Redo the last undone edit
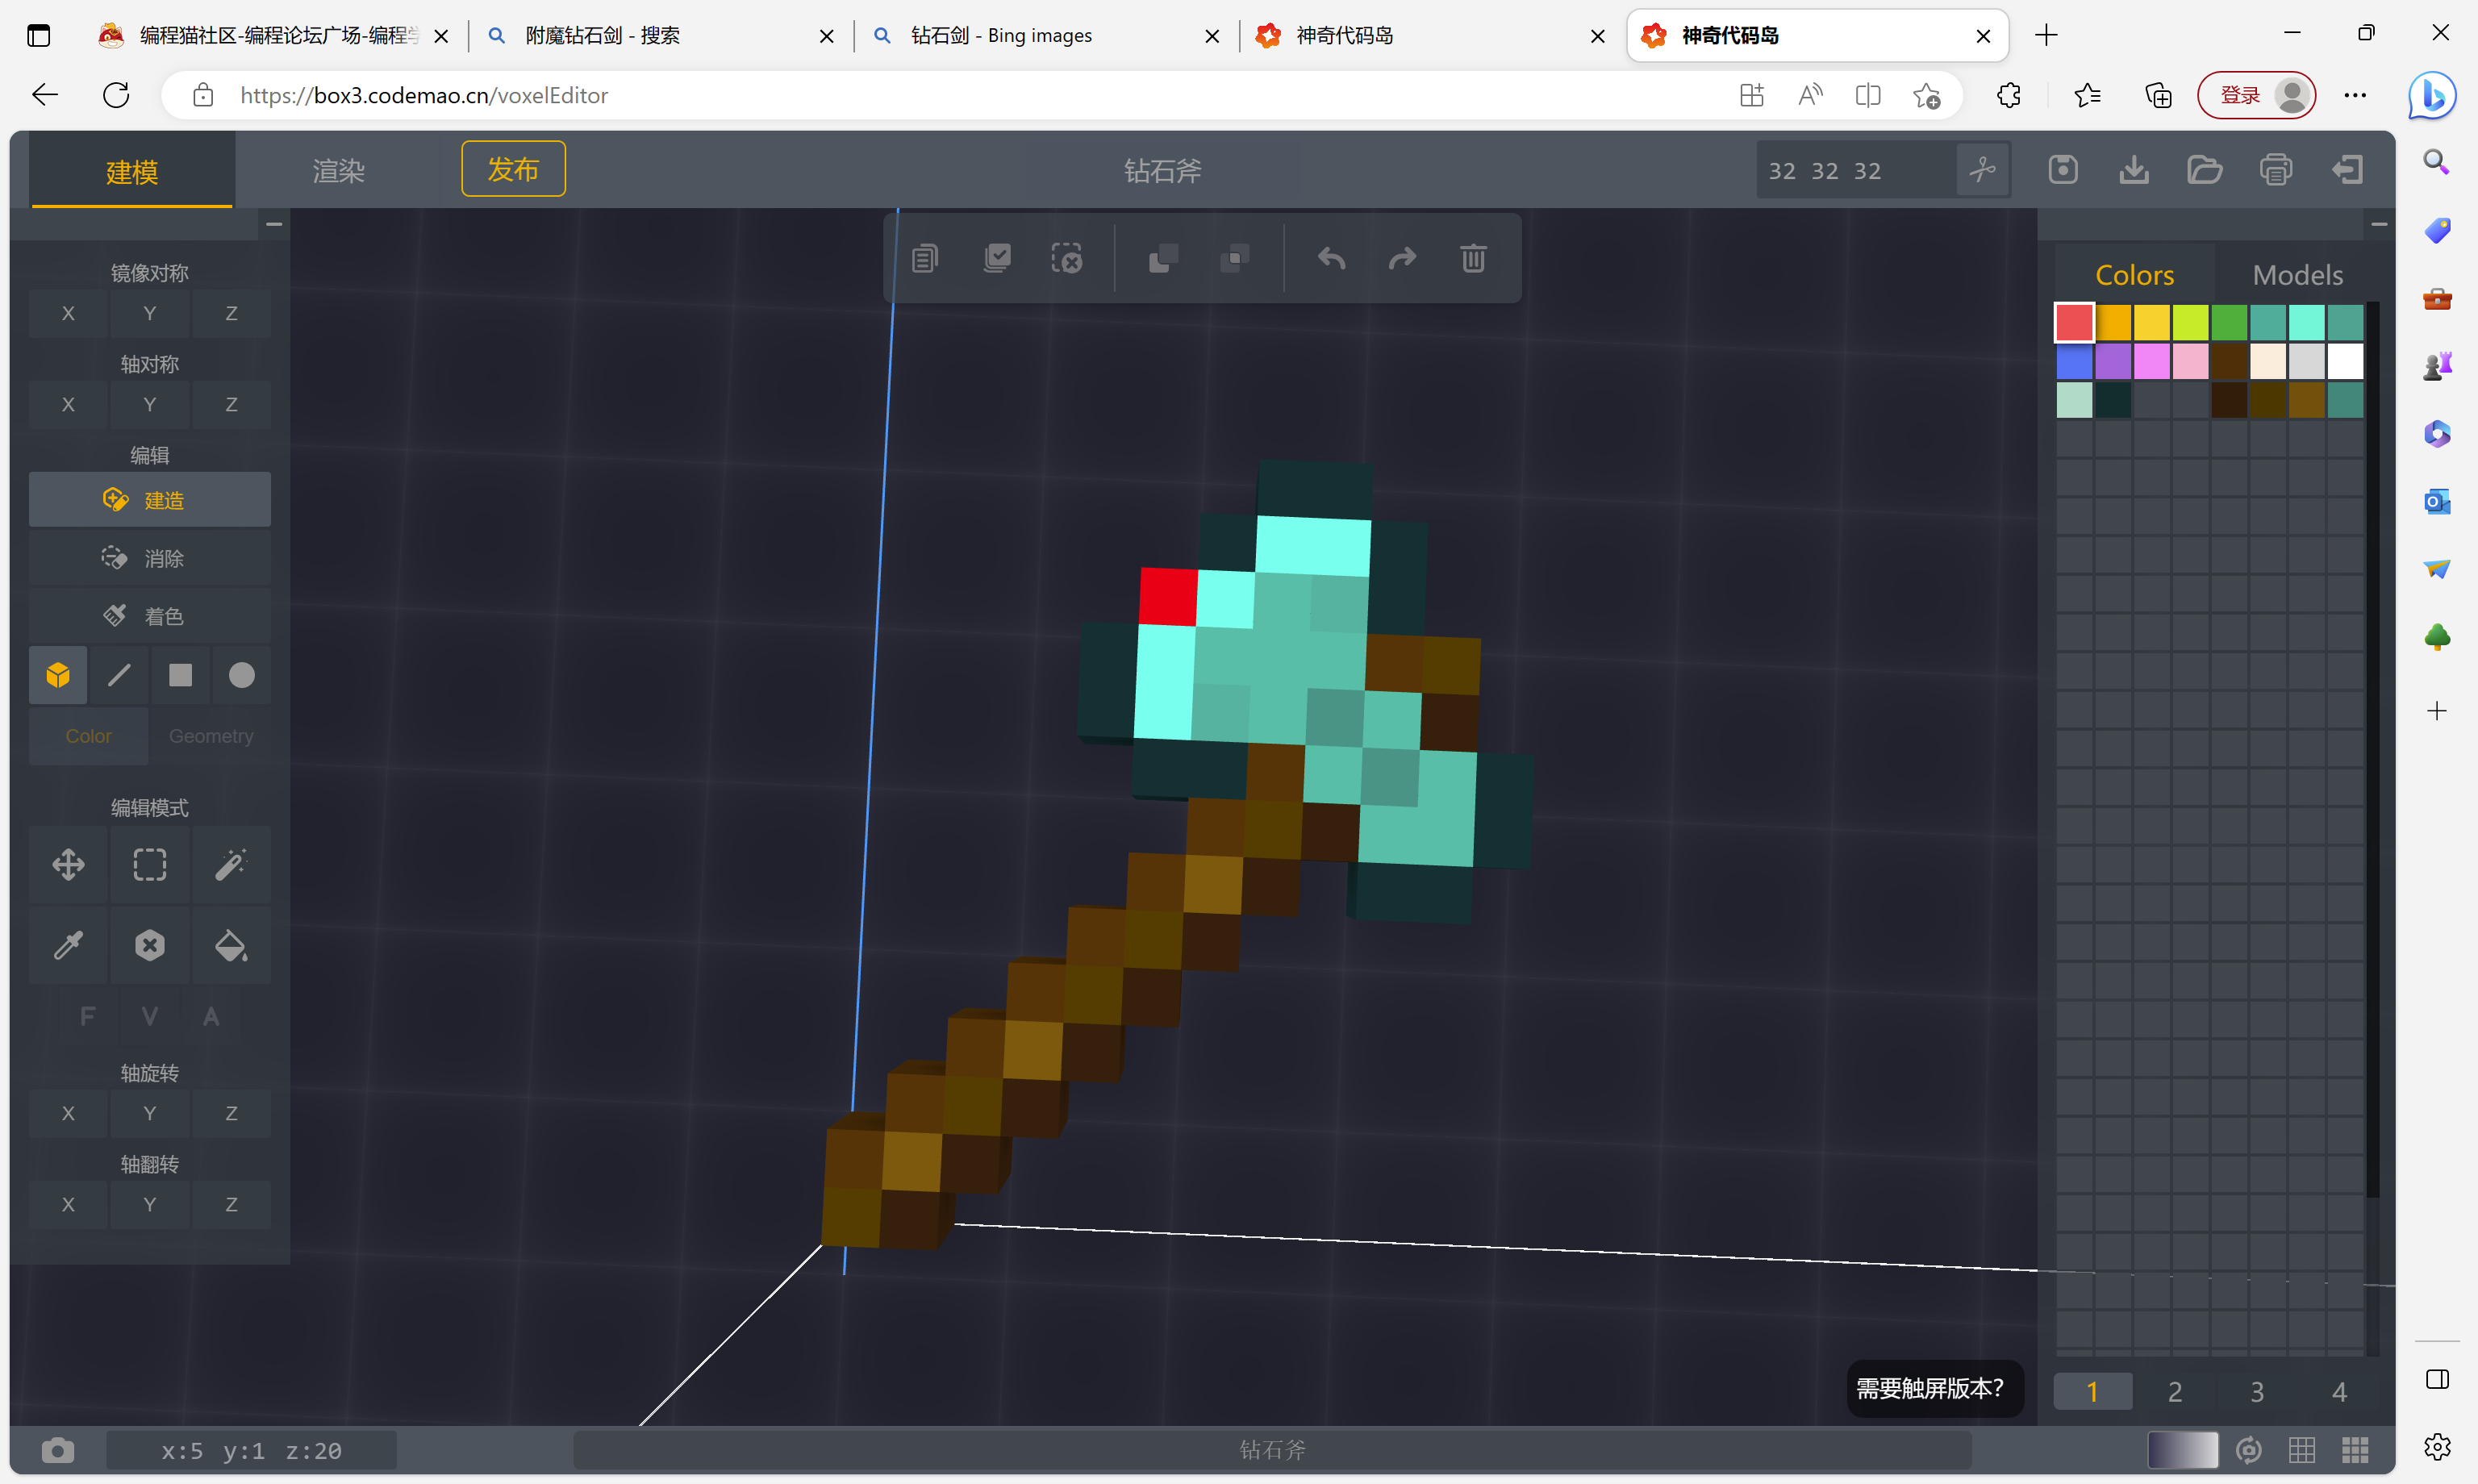 [1402, 259]
